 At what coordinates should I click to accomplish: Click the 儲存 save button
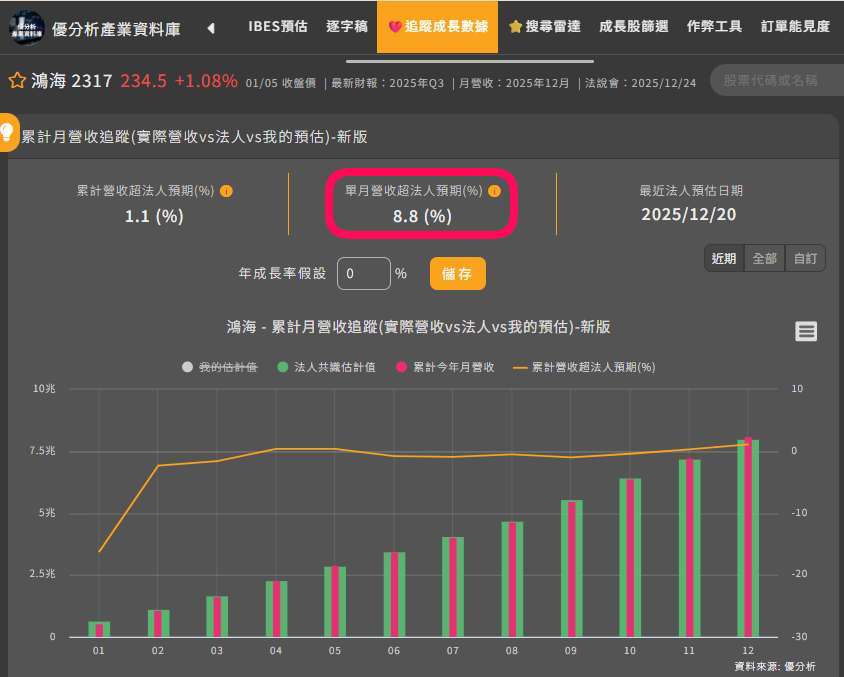pos(457,273)
